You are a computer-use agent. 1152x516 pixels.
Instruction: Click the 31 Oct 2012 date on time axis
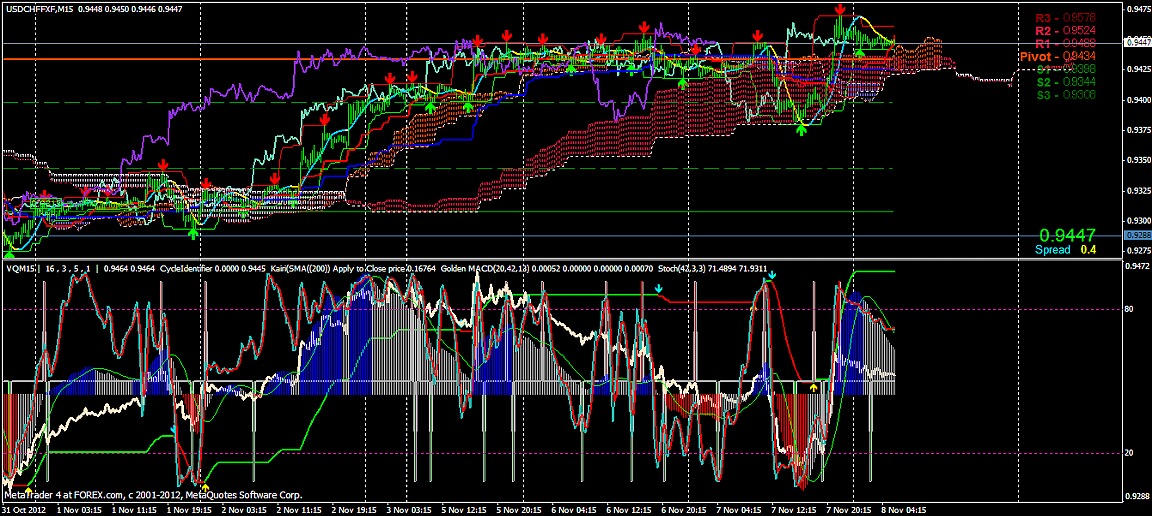pyautogui.click(x=24, y=509)
